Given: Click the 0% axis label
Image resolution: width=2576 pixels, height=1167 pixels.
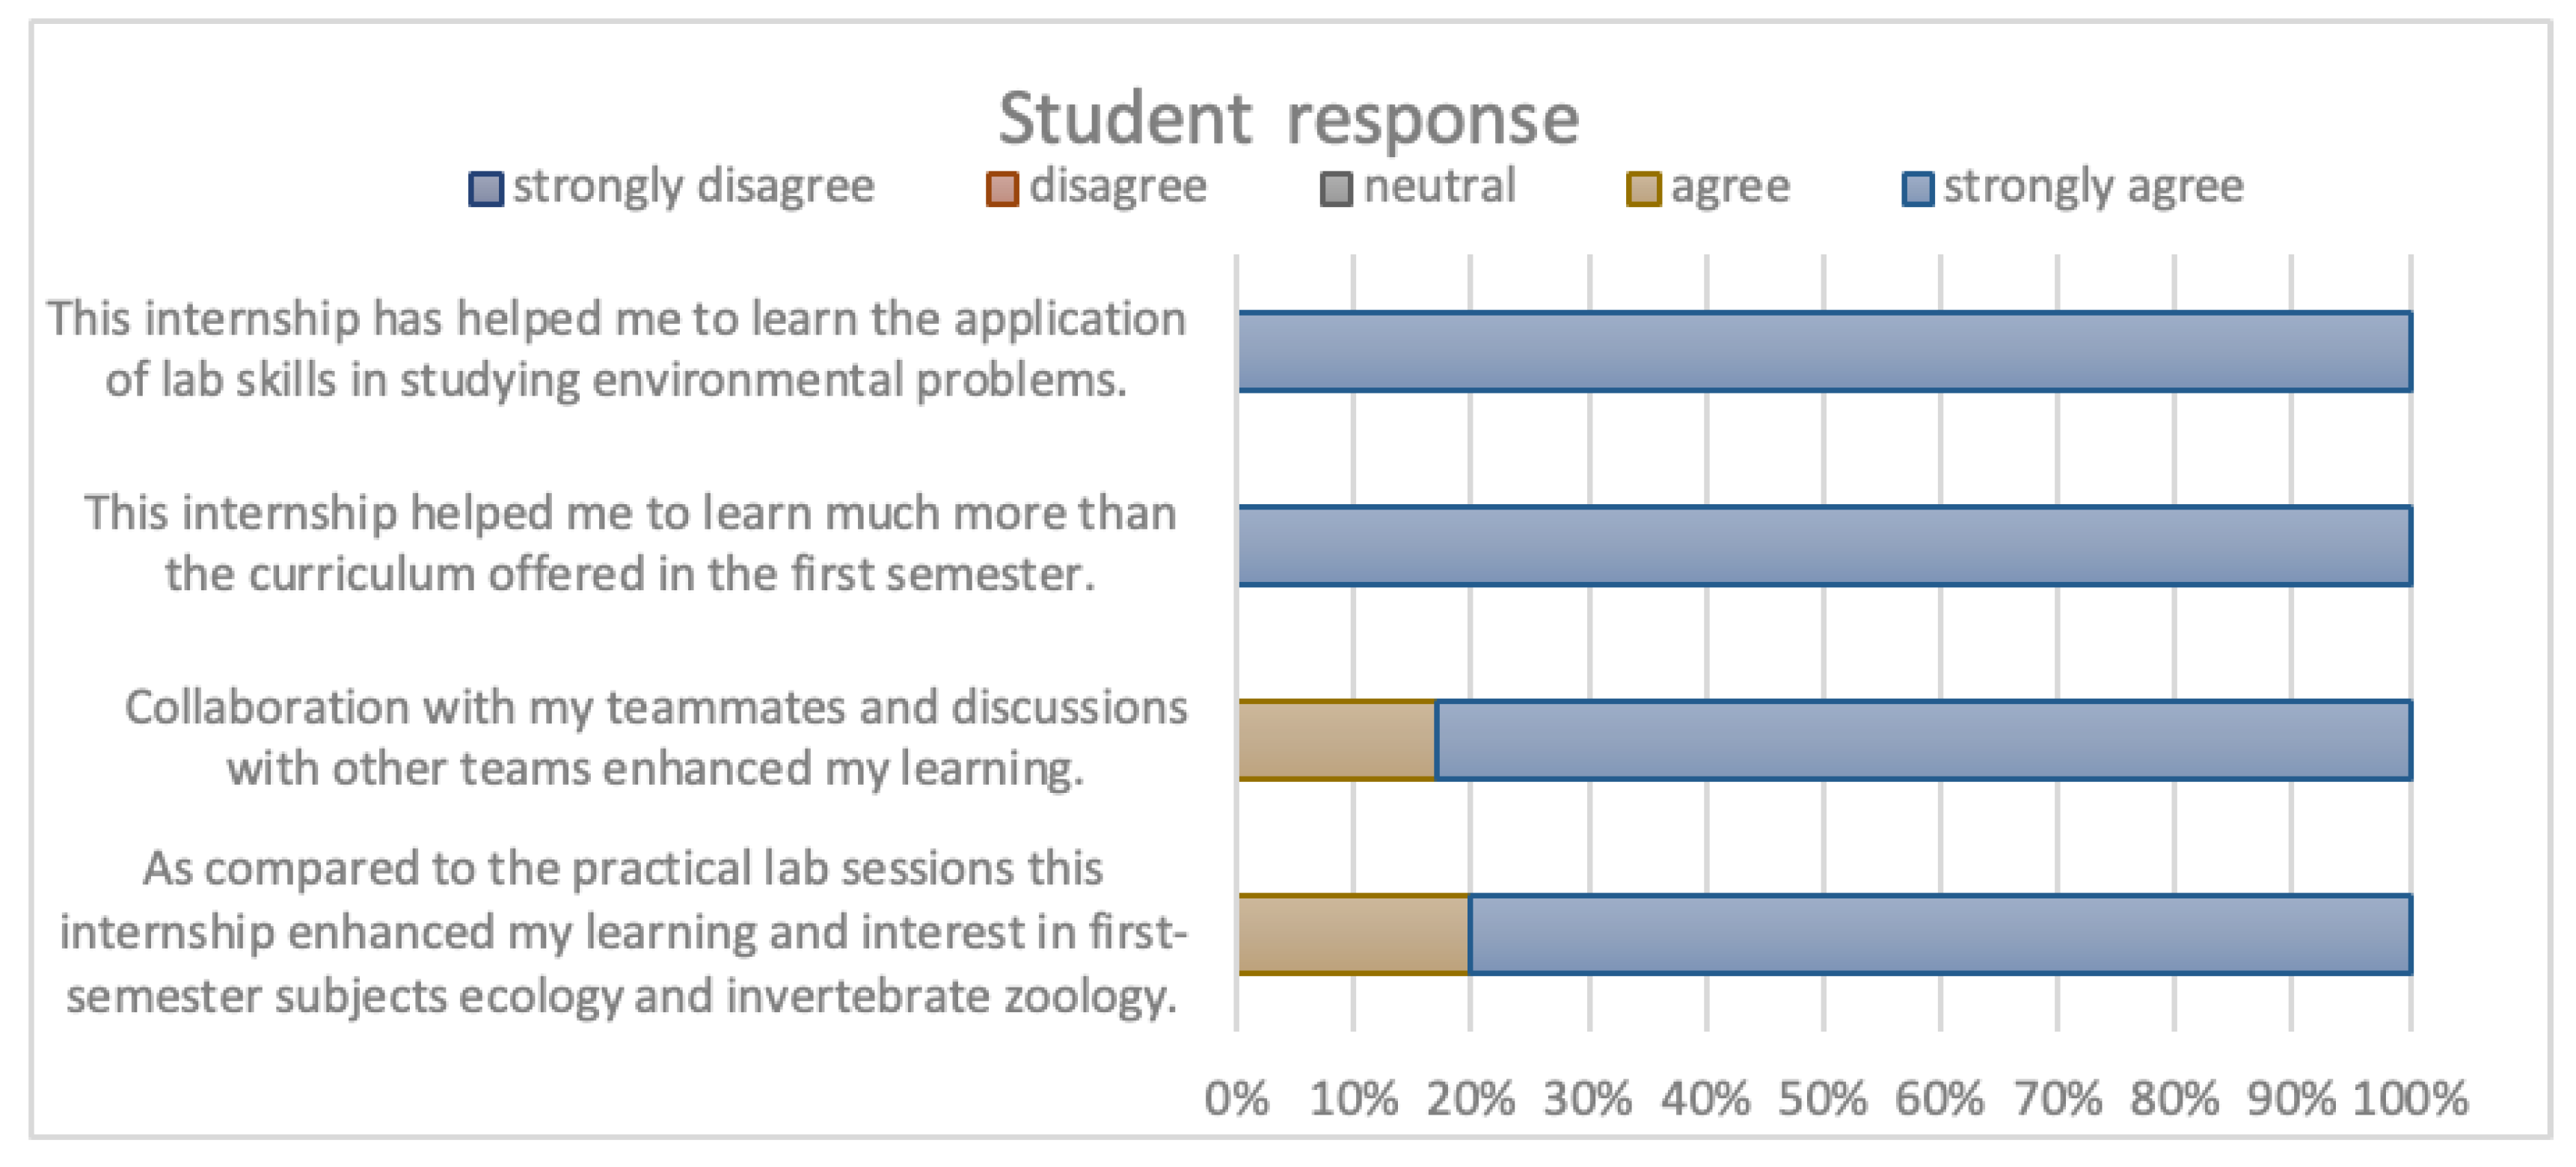Looking at the screenshot, I should [x=1237, y=1098].
